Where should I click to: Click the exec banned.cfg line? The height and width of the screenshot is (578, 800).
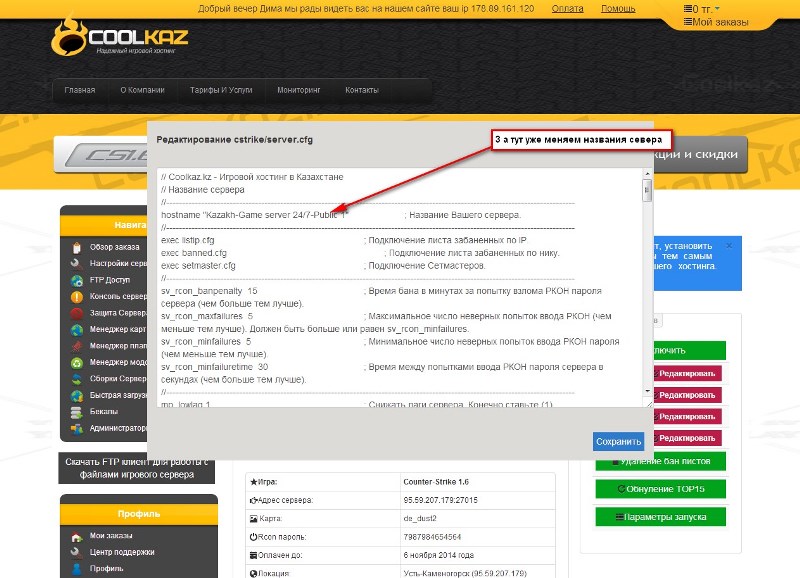(194, 253)
